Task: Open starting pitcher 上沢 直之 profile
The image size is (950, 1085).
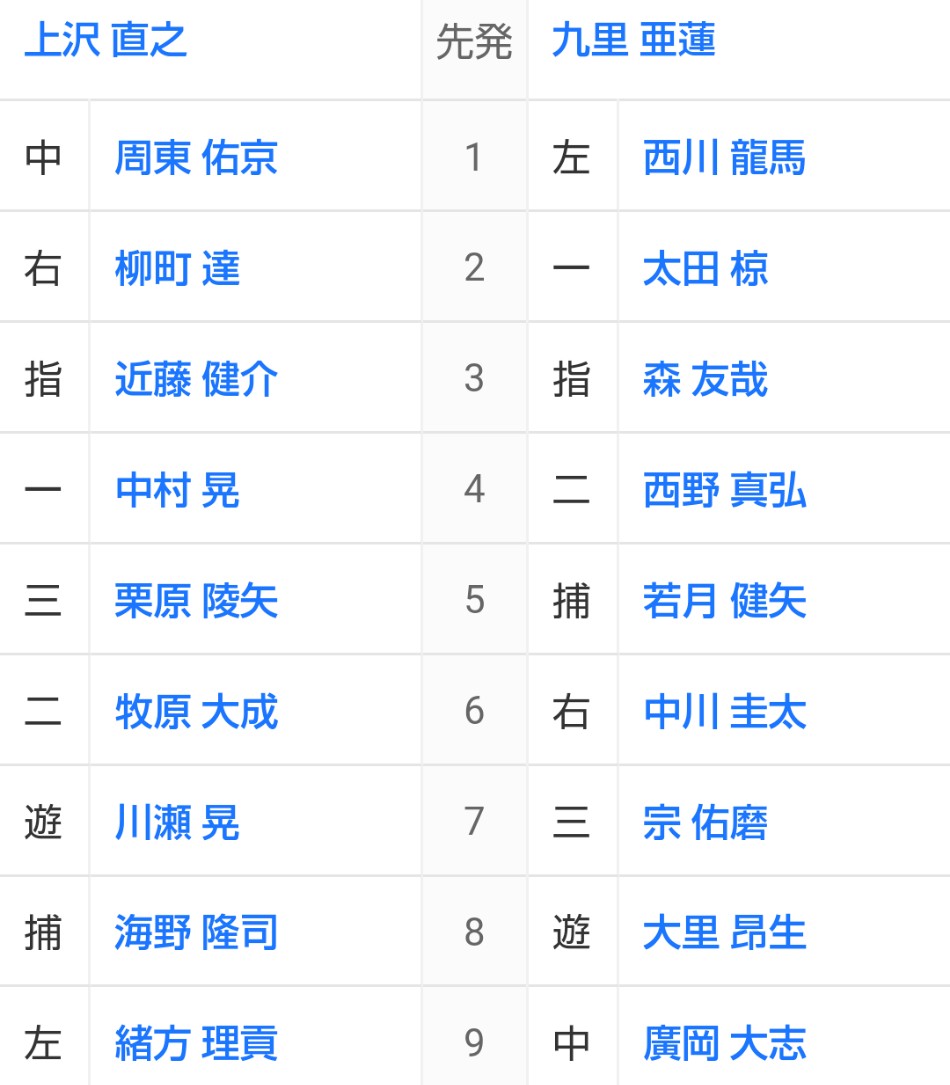Action: (x=106, y=42)
